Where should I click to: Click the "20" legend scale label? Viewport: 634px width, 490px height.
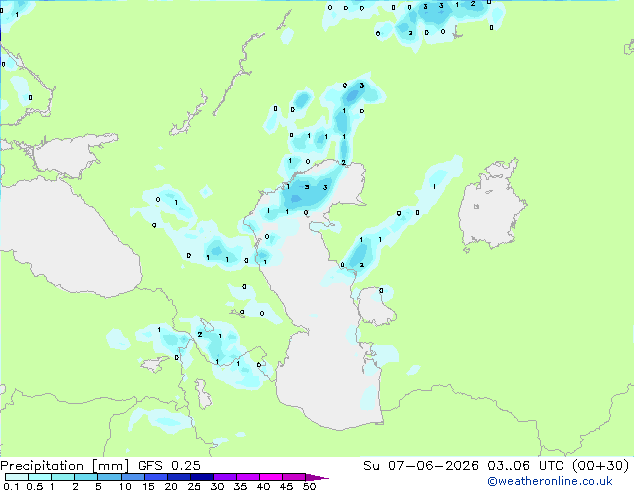click(x=171, y=486)
